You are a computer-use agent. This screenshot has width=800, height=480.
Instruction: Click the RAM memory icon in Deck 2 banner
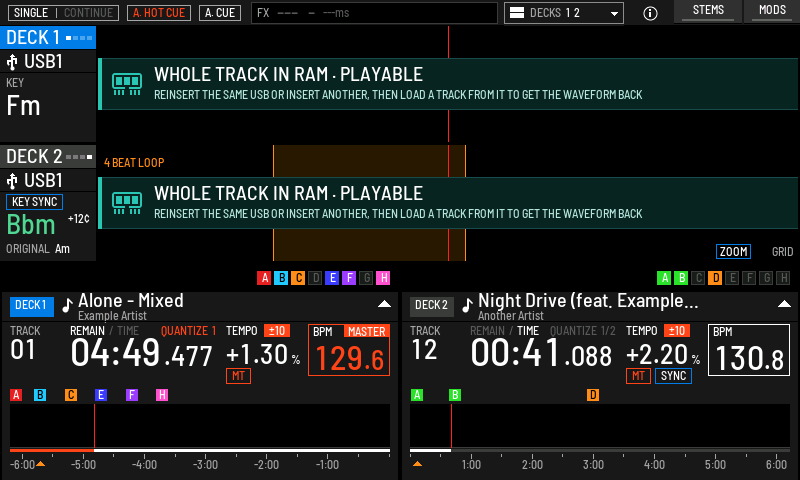(x=127, y=203)
